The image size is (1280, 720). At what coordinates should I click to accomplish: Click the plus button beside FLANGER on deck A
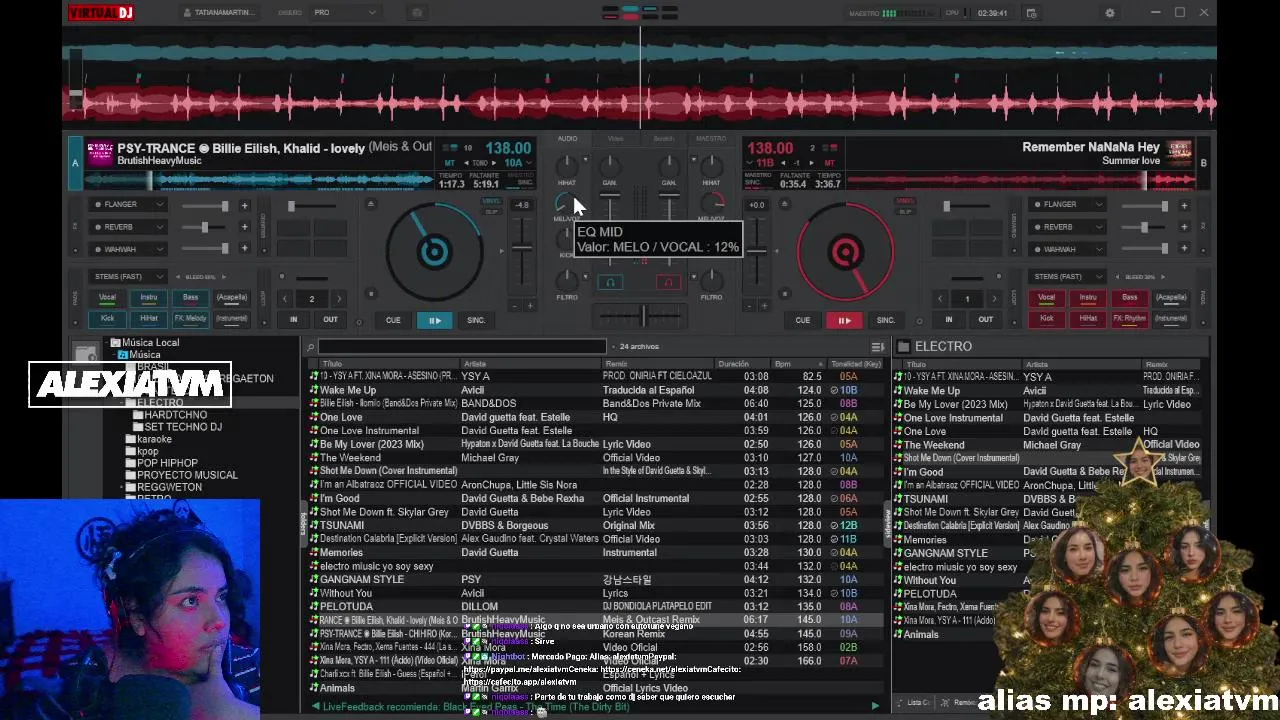coord(244,205)
